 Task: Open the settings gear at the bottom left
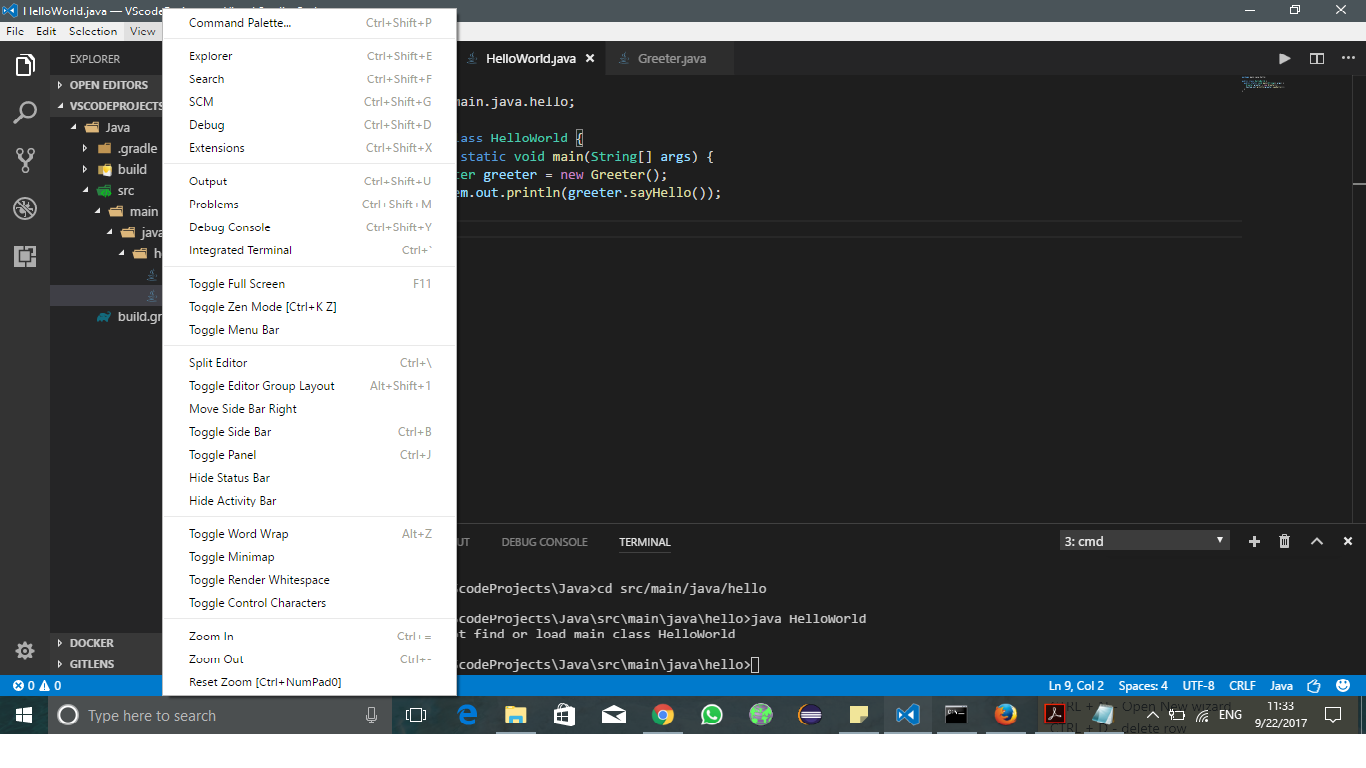(24, 650)
